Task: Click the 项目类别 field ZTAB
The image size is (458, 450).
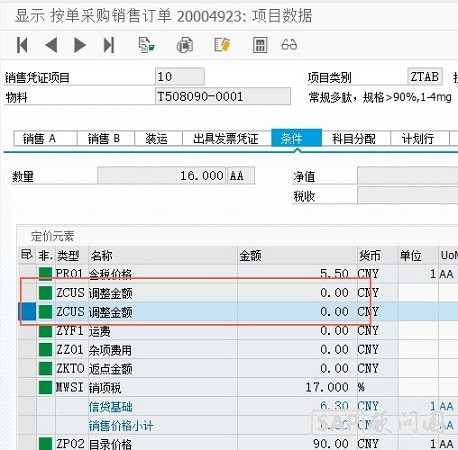Action: 425,77
